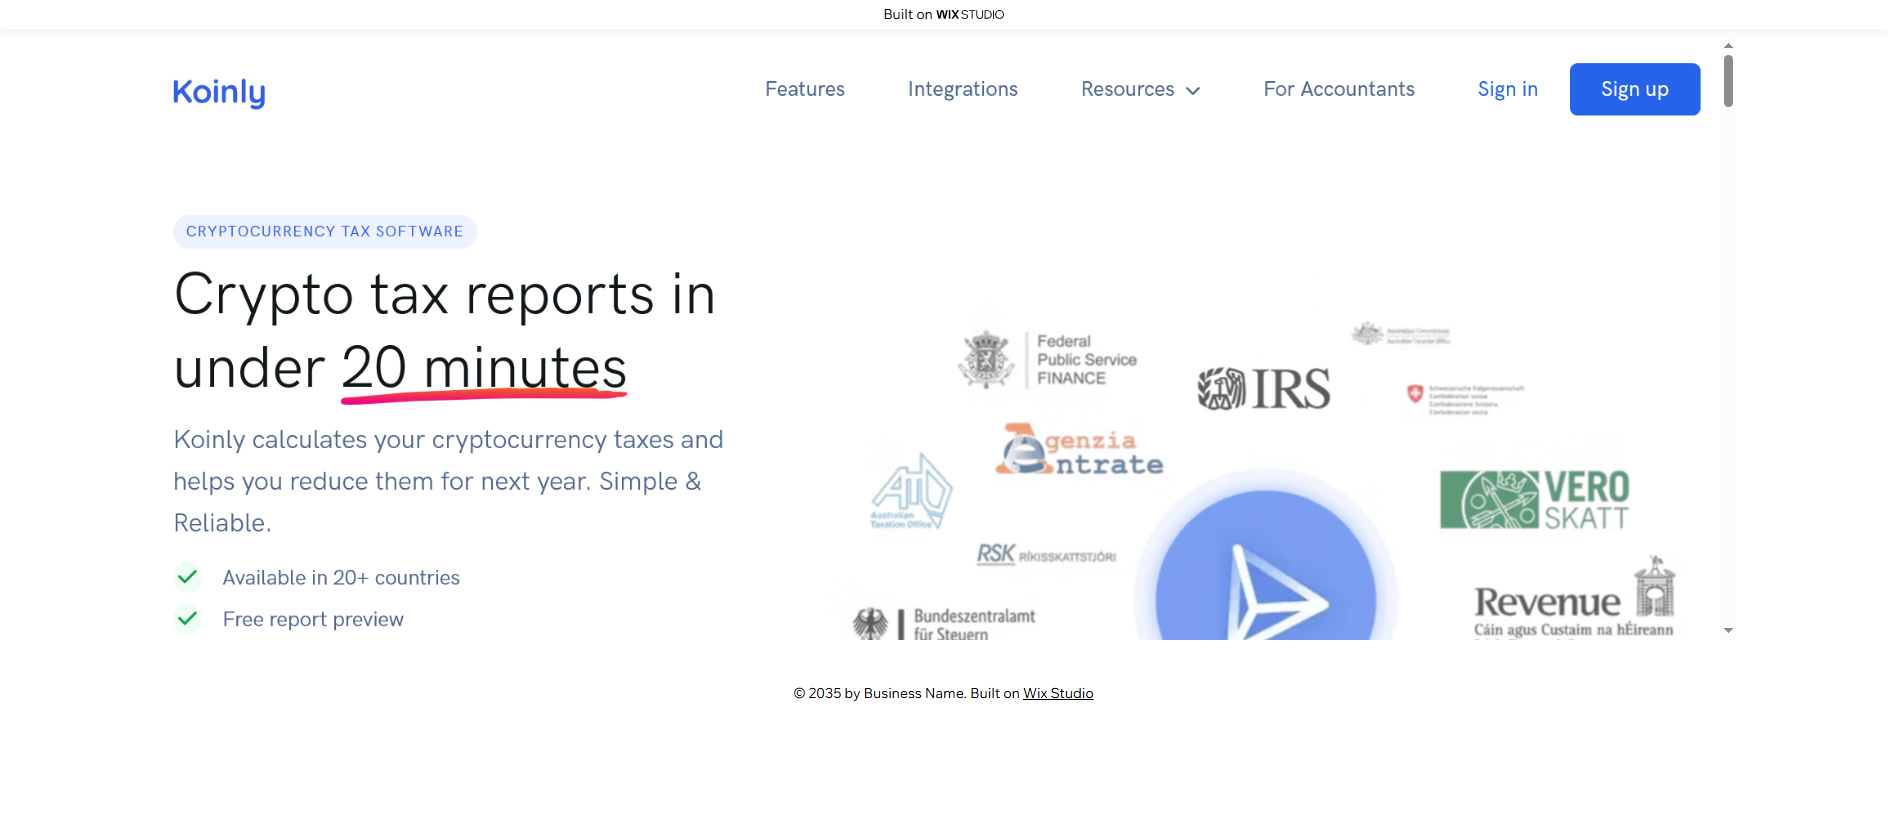Click the Wix Studio footer link
The width and height of the screenshot is (1888, 818).
(1058, 693)
